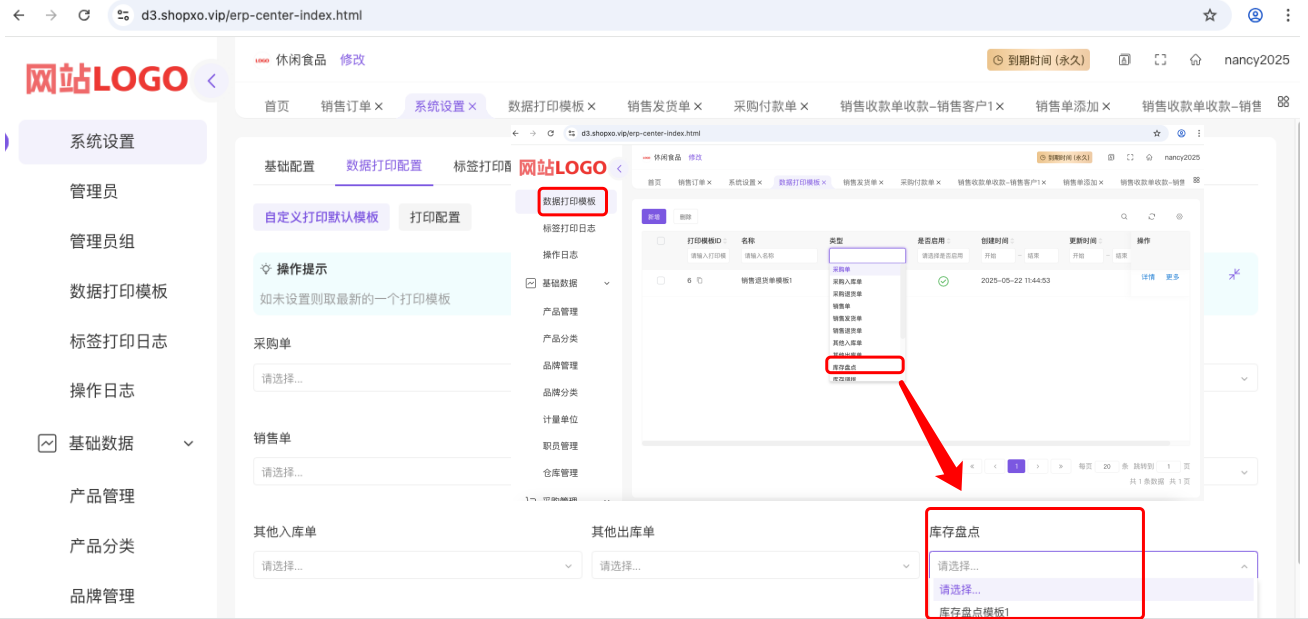Viewport: 1308px width, 619px height.
Task: Click the 修改 link next to 休闲食品
Action: (353, 60)
